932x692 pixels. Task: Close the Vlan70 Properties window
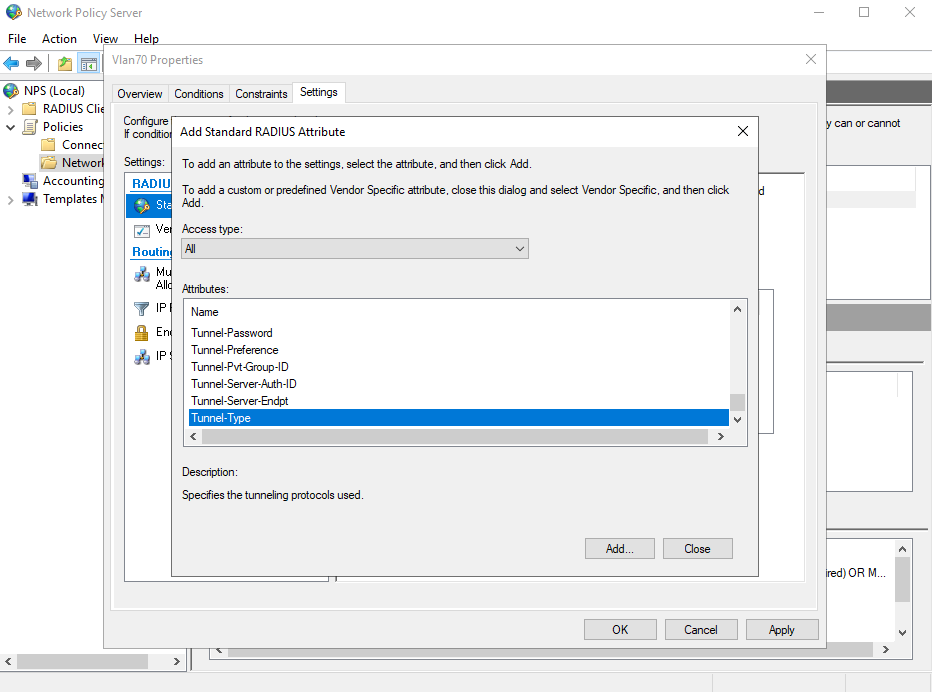pyautogui.click(x=811, y=59)
